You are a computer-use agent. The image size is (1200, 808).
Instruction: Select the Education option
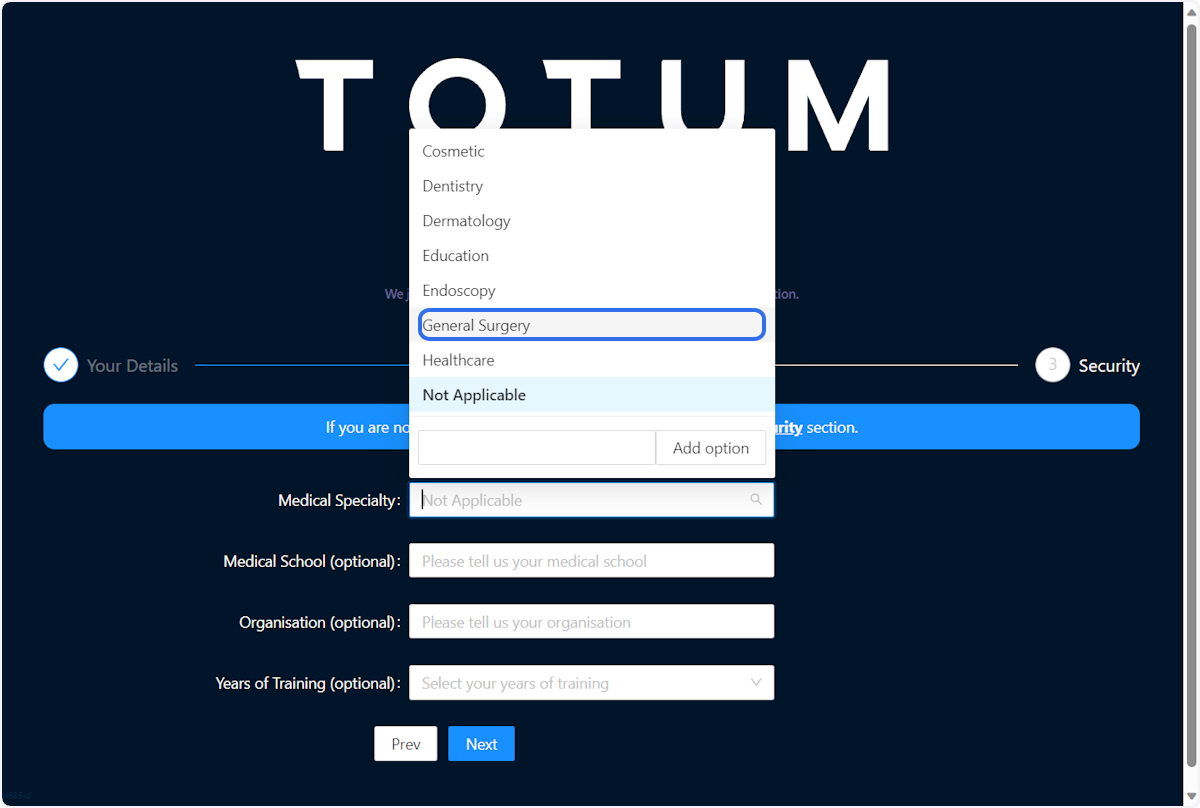click(592, 256)
